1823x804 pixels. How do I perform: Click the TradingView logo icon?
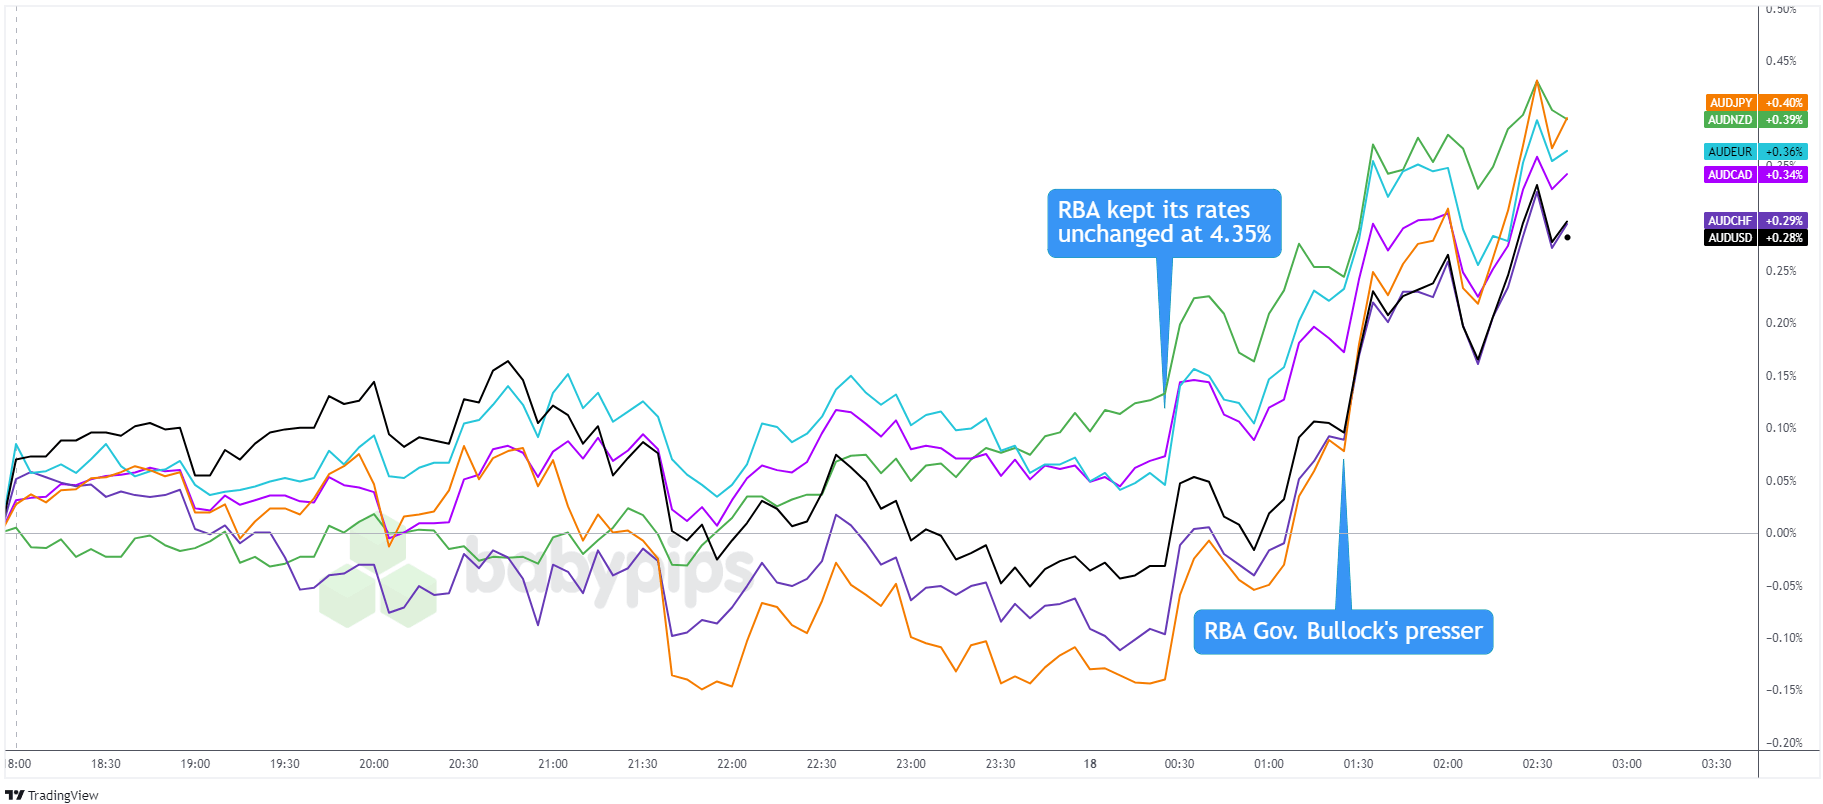coord(14,795)
